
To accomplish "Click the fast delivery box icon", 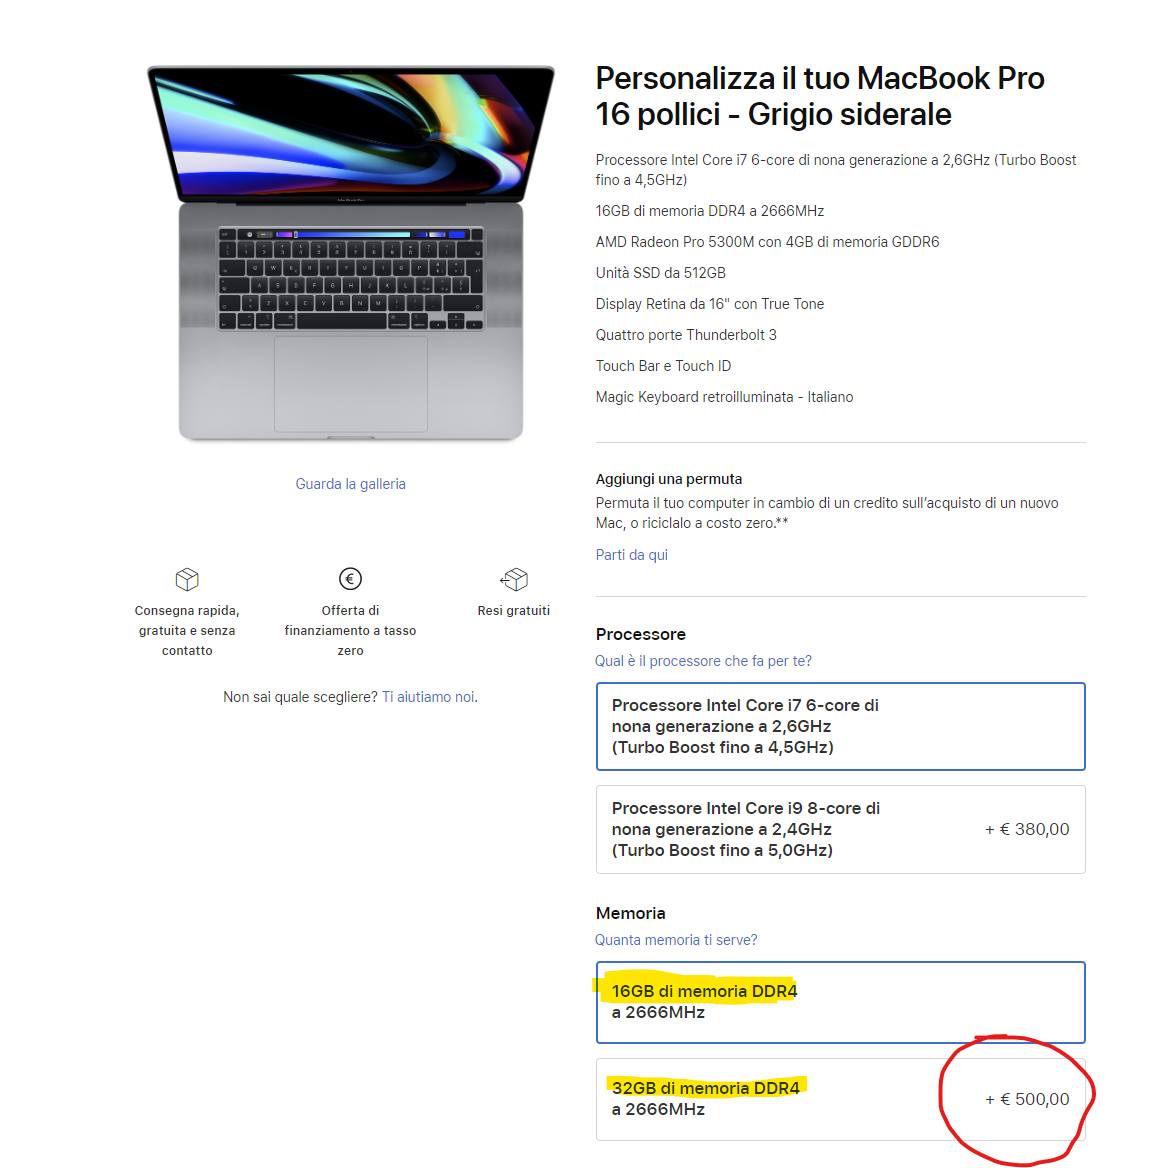I will (x=187, y=579).
